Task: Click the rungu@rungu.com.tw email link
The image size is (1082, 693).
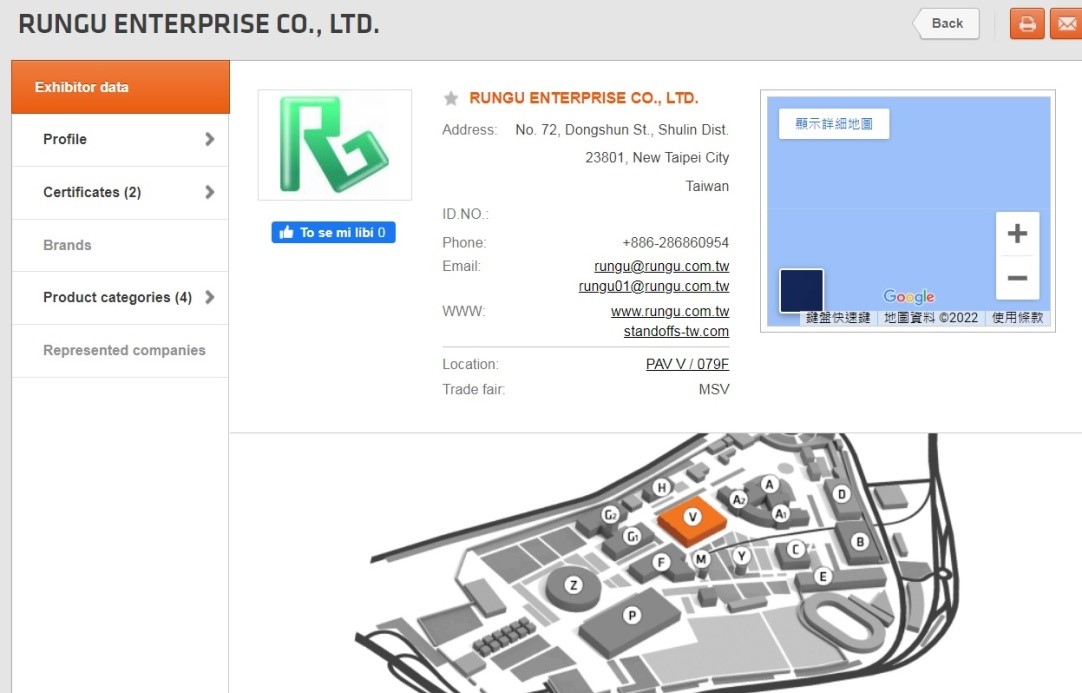Action: click(661, 266)
